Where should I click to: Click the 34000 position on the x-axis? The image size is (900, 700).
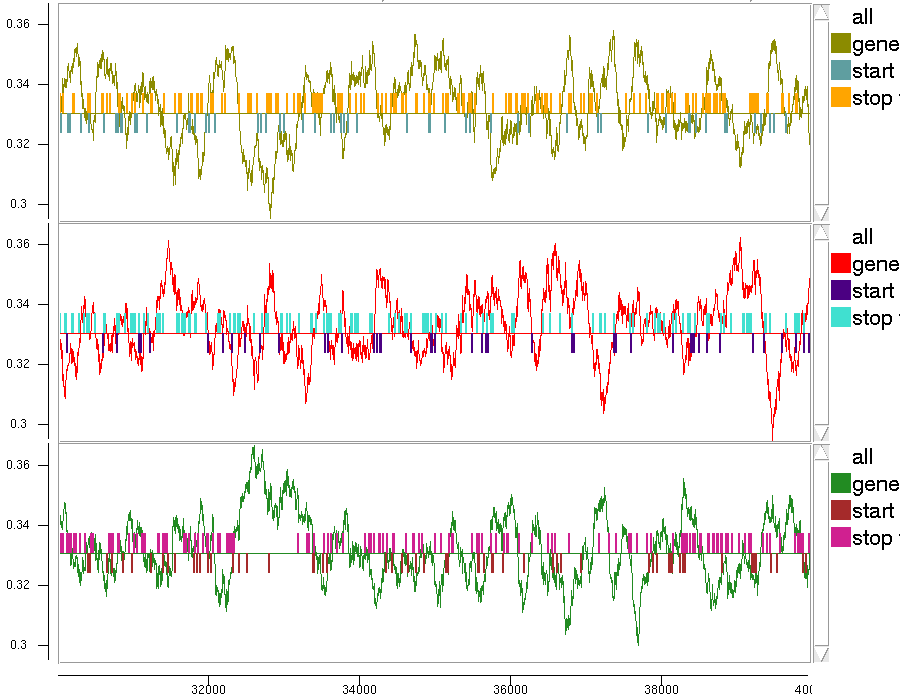click(359, 689)
